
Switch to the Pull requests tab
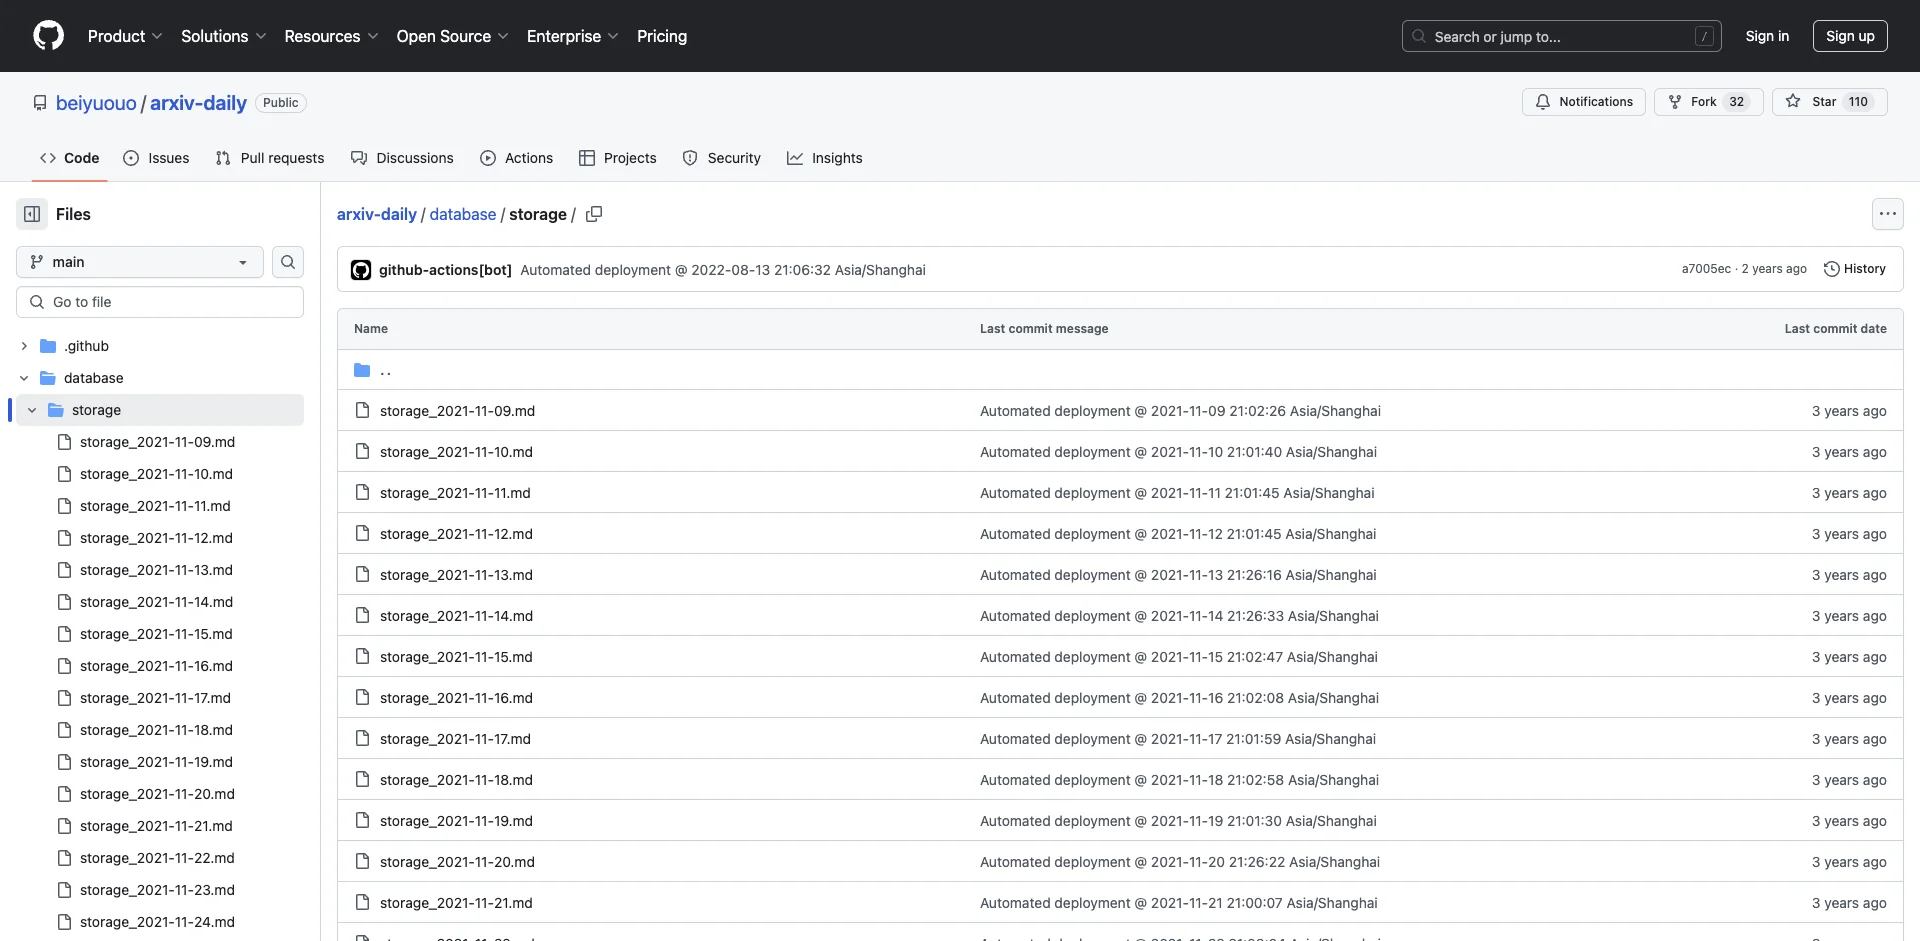click(270, 158)
